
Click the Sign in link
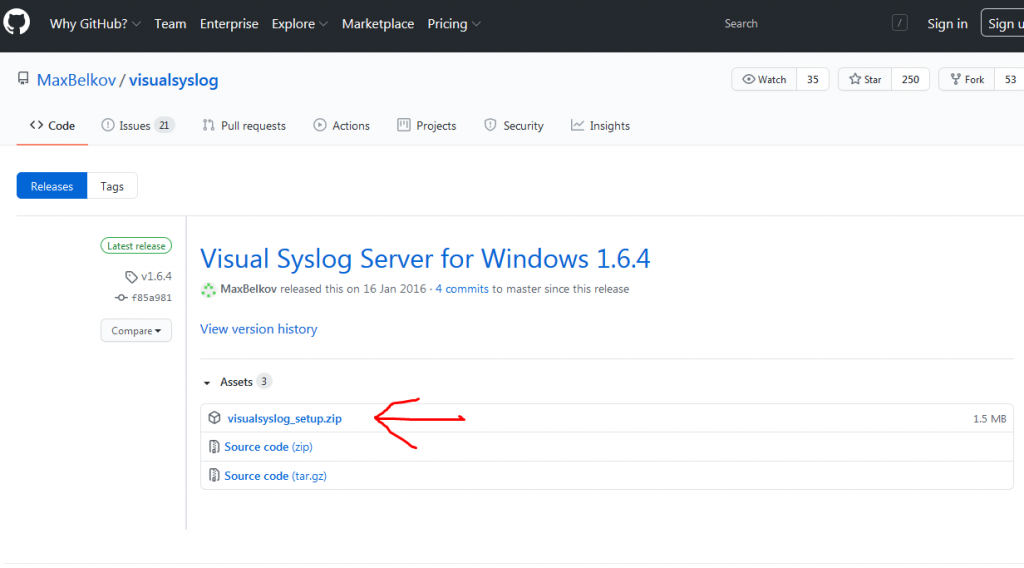pos(947,24)
